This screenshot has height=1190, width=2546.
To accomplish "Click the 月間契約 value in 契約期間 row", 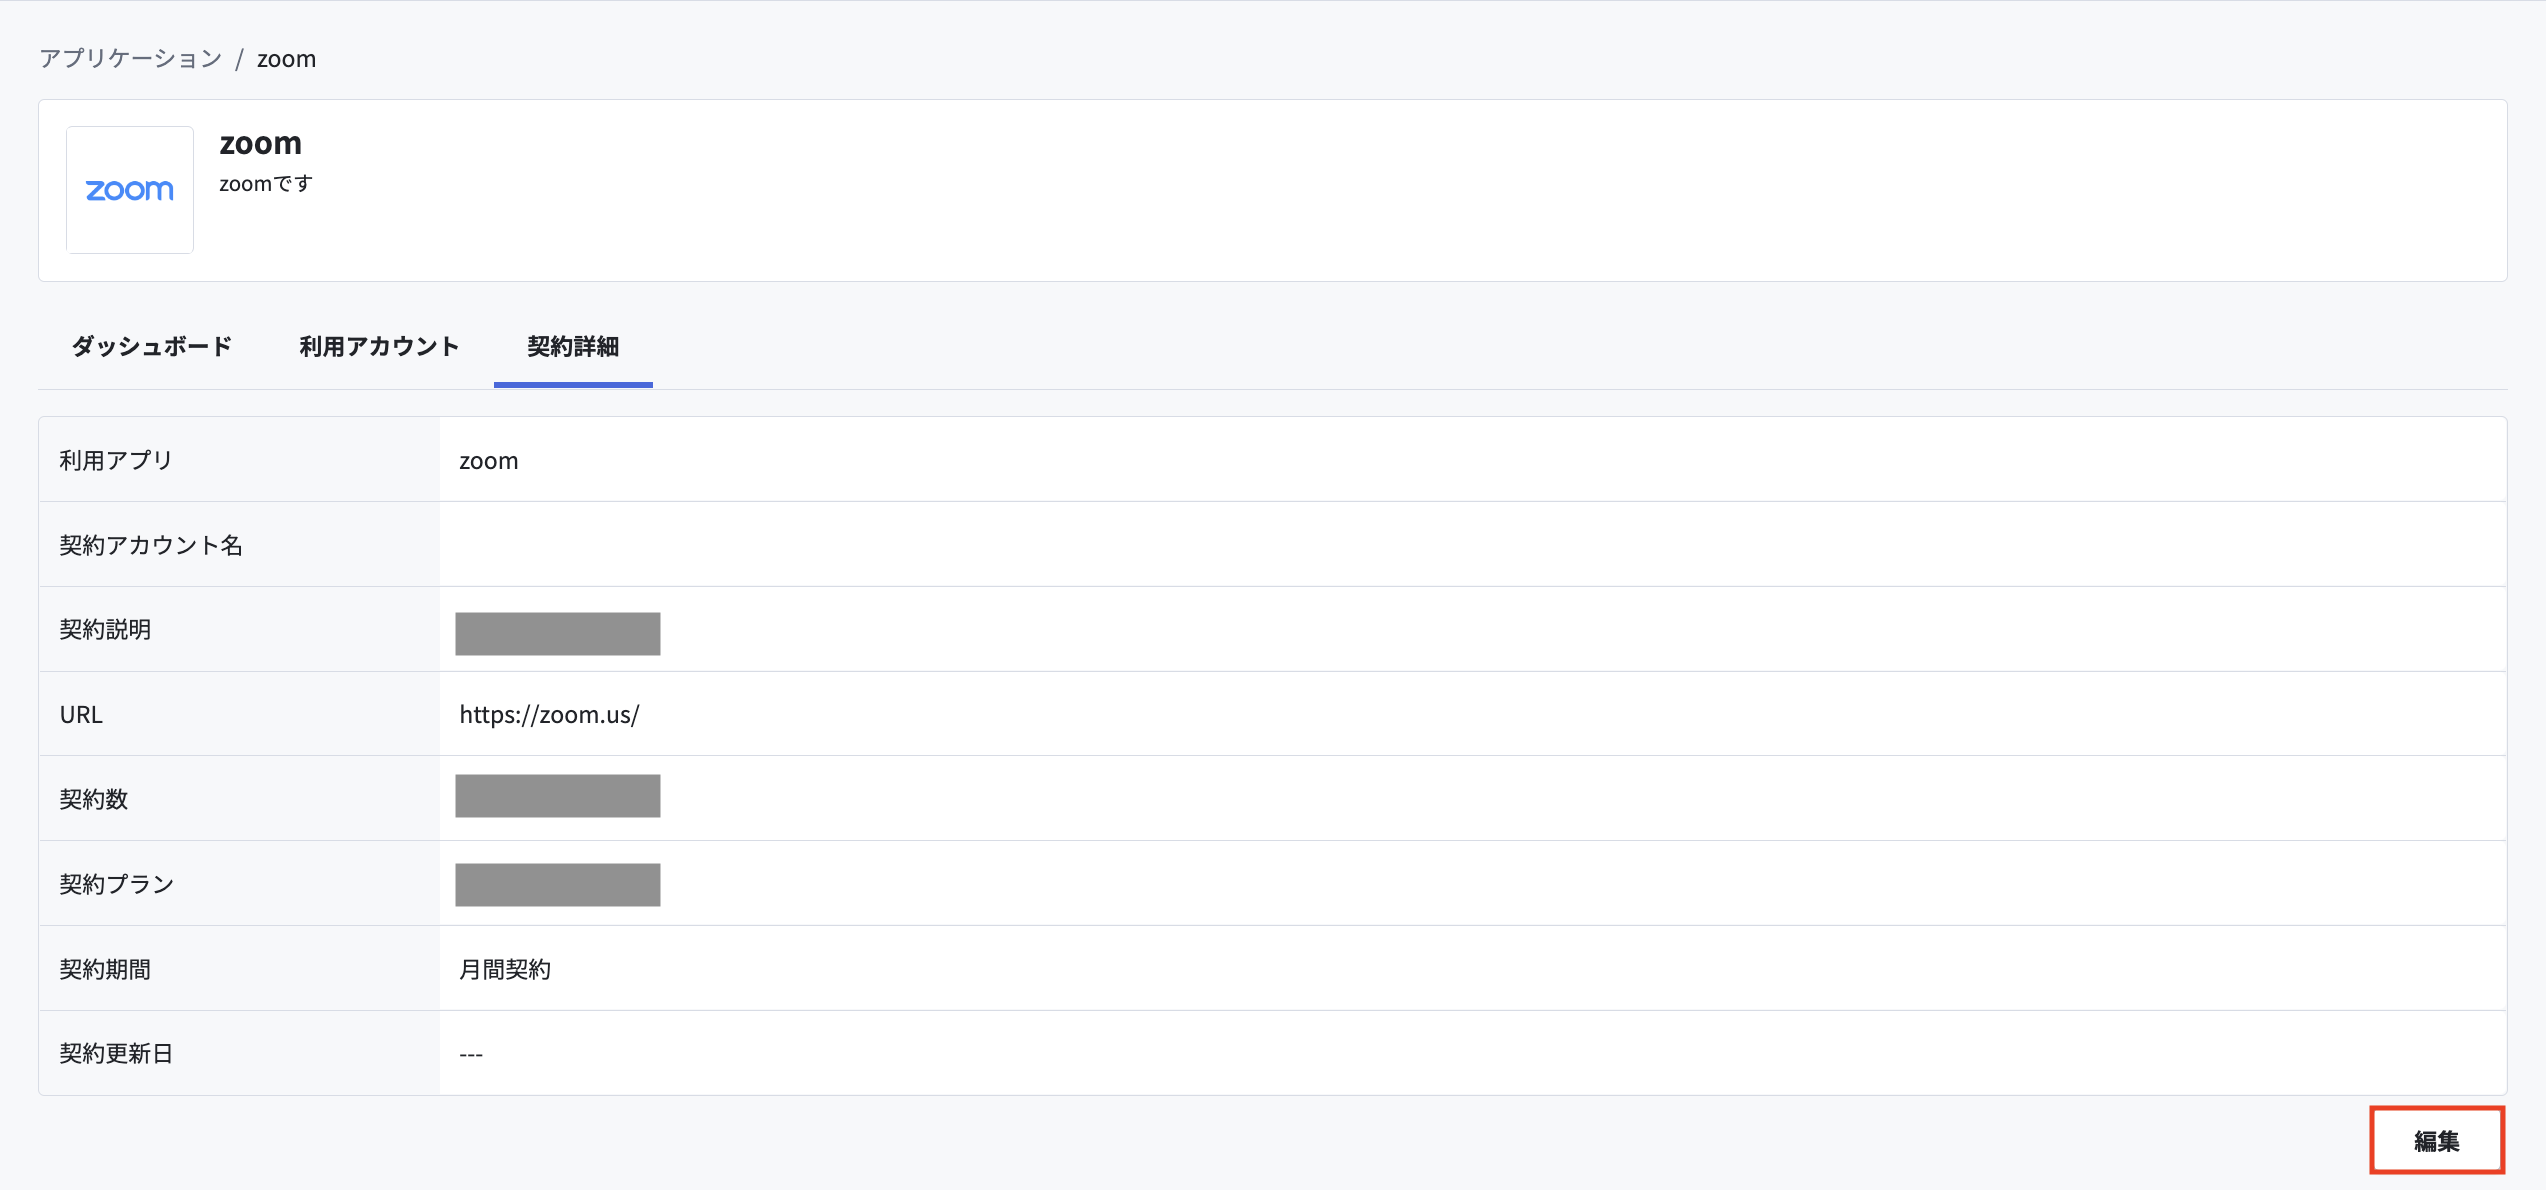I will click(x=505, y=969).
